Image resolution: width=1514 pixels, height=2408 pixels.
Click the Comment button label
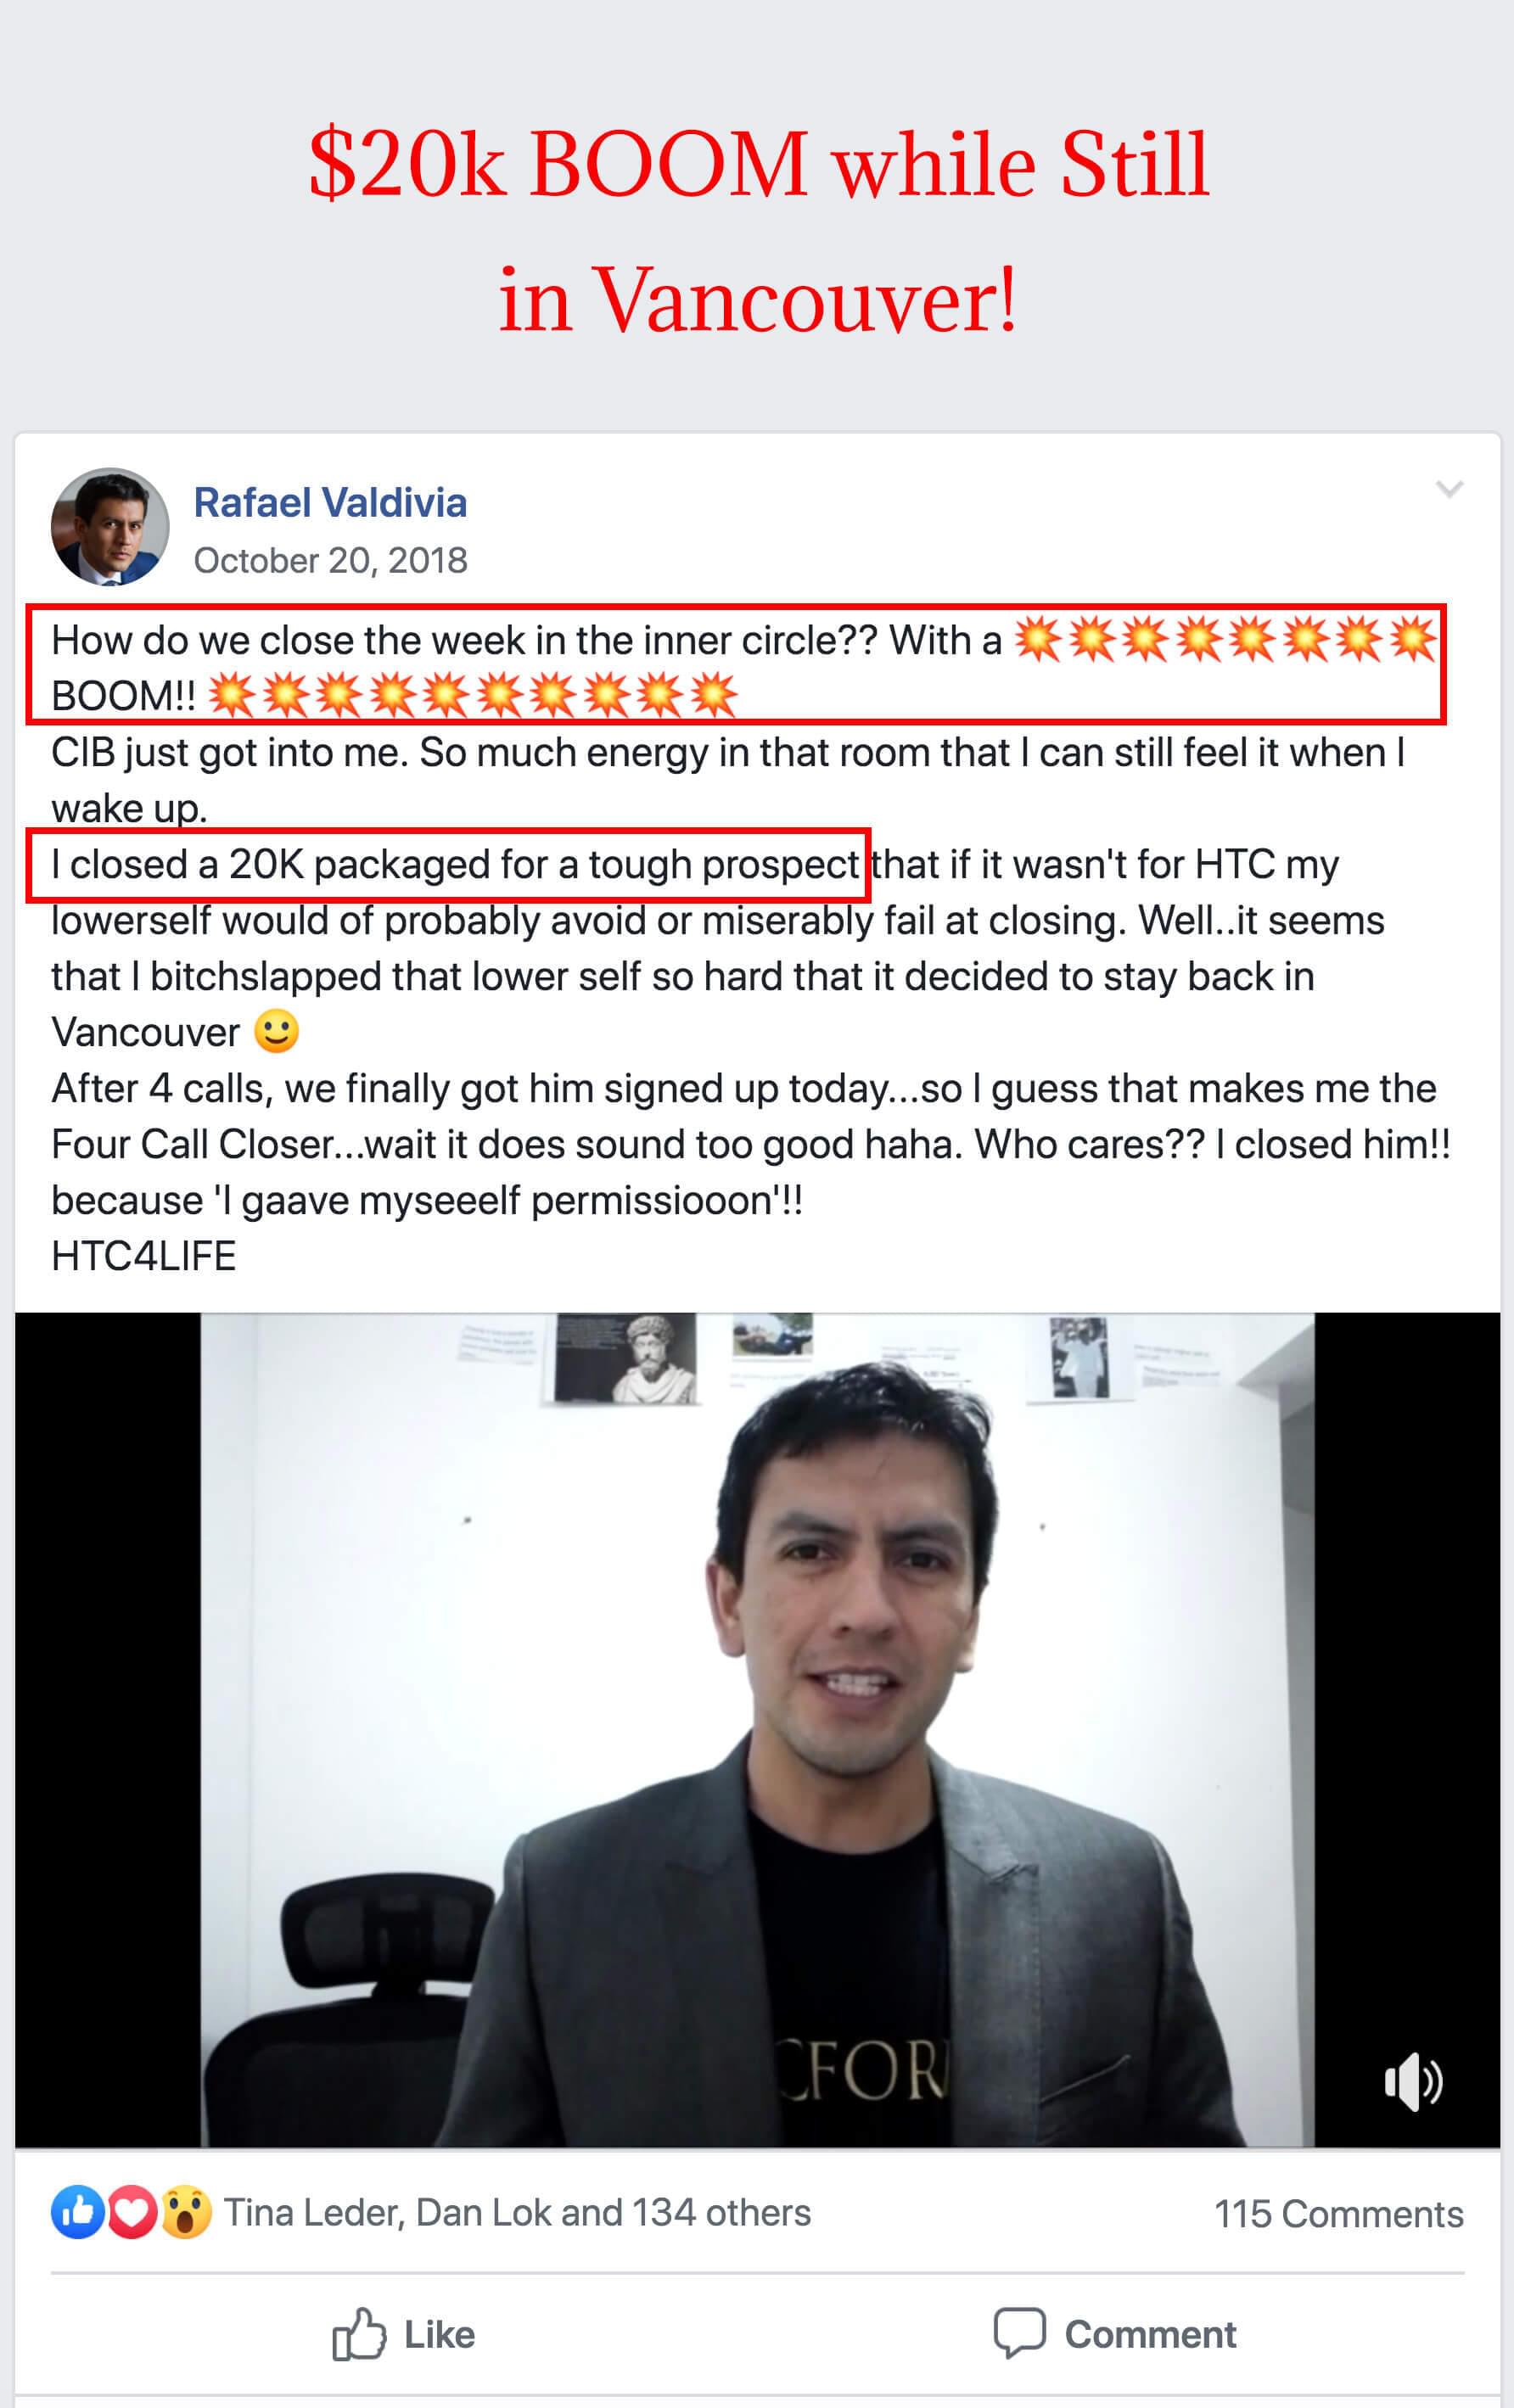coord(1150,2335)
